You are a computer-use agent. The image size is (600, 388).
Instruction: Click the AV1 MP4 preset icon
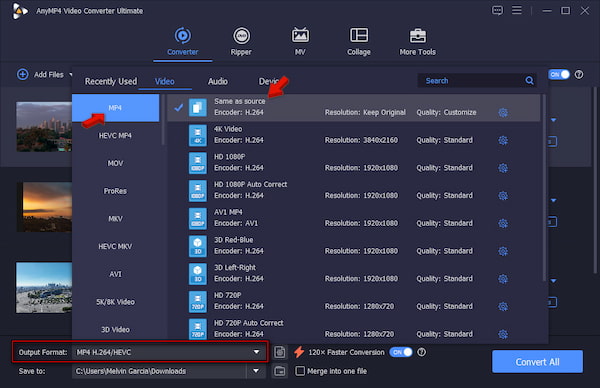197,218
